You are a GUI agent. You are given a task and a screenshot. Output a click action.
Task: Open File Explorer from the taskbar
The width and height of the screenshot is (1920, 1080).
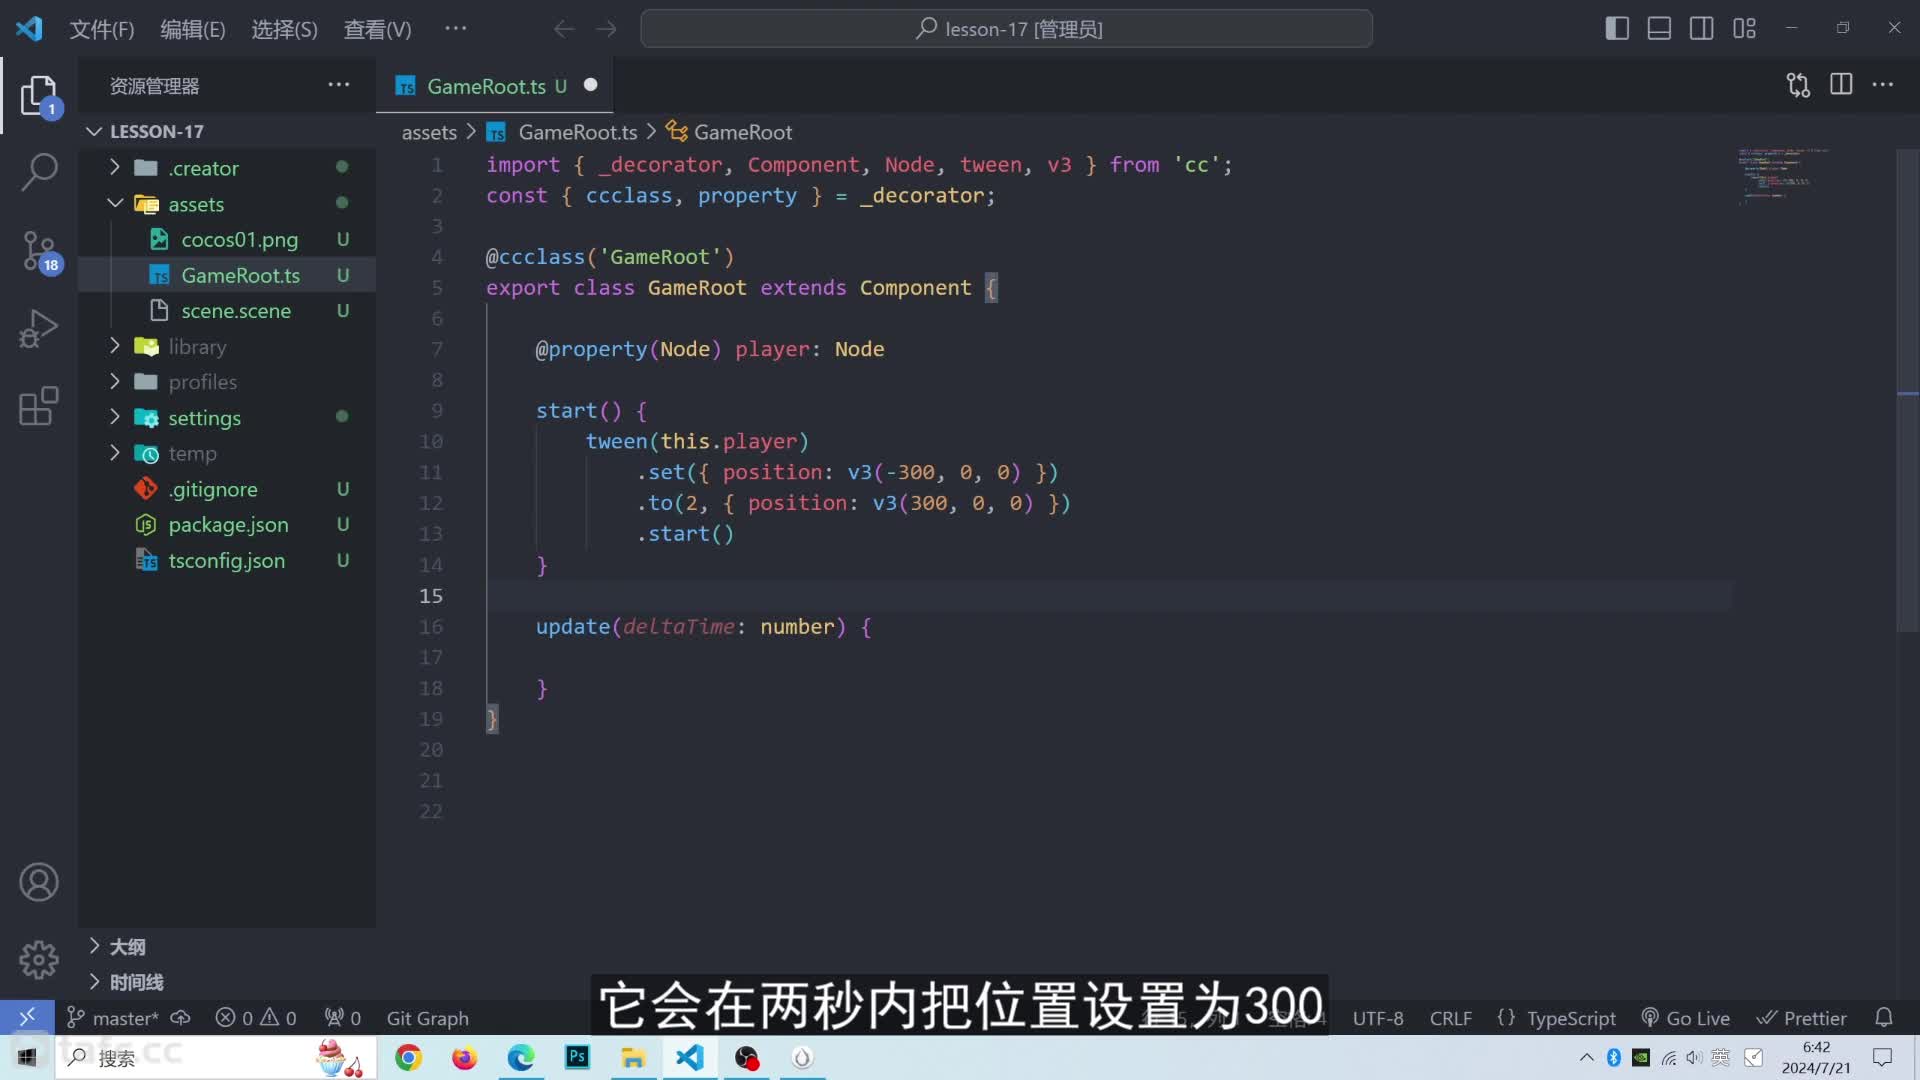[633, 1057]
